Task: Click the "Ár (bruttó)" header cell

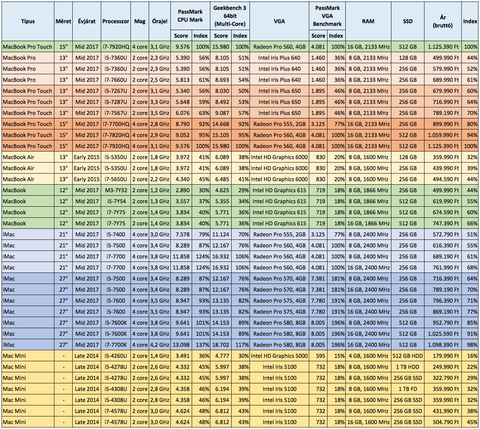Action: click(443, 21)
